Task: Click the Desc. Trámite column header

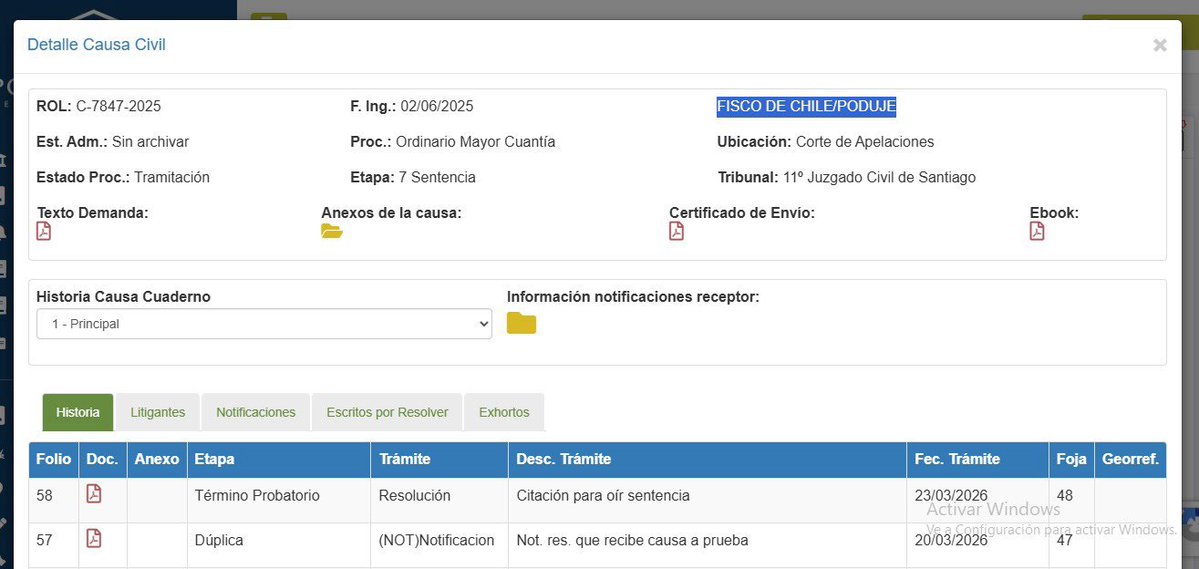Action: (707, 460)
